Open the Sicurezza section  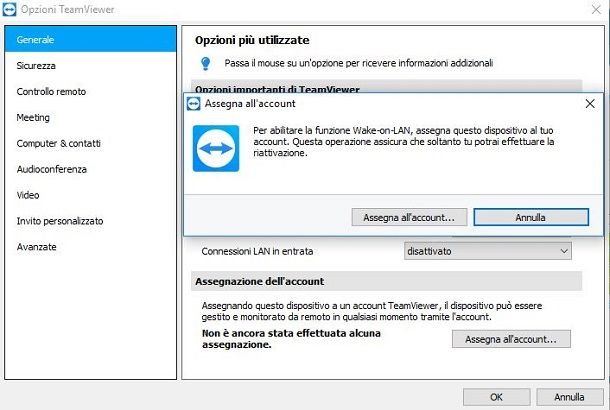tap(90, 65)
